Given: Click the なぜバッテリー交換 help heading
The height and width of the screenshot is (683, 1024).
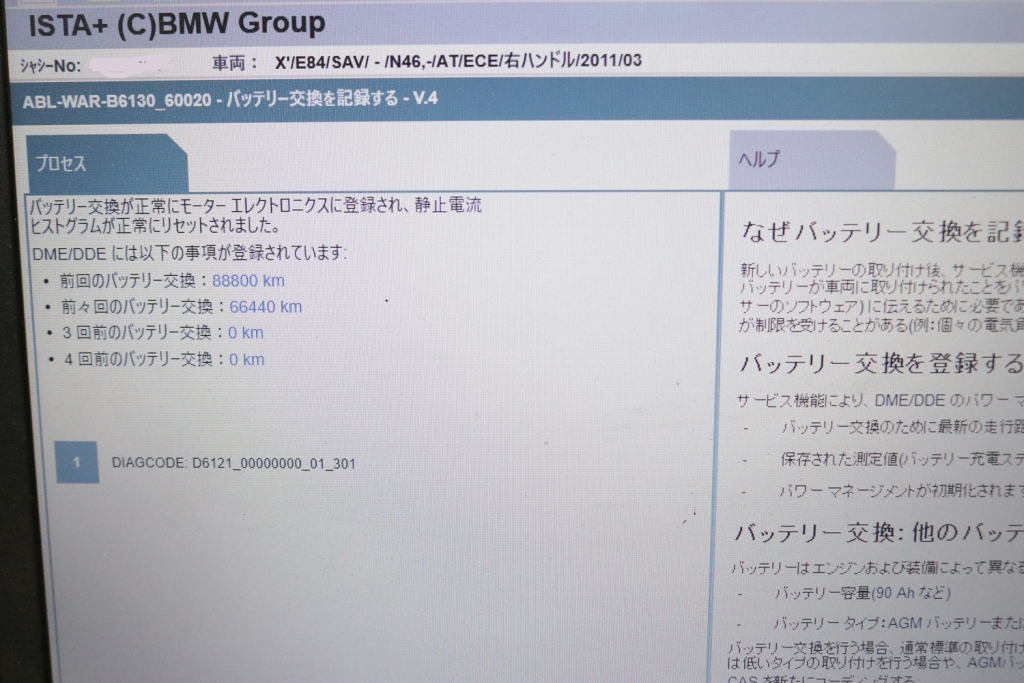Looking at the screenshot, I should point(882,232).
